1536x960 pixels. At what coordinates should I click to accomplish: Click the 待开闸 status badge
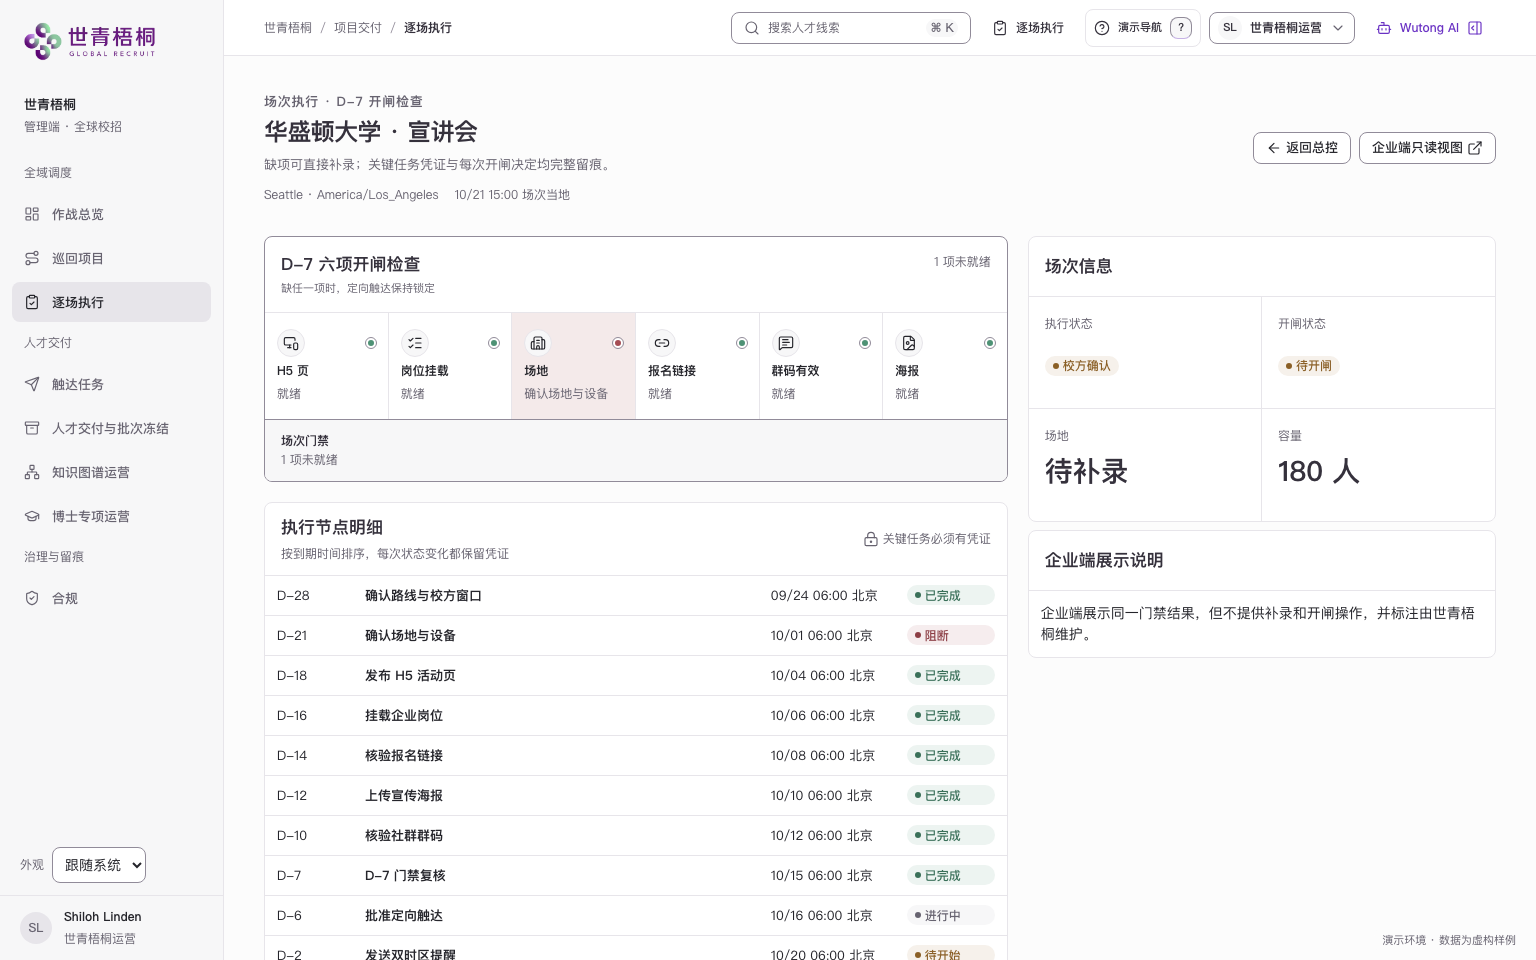click(1309, 366)
